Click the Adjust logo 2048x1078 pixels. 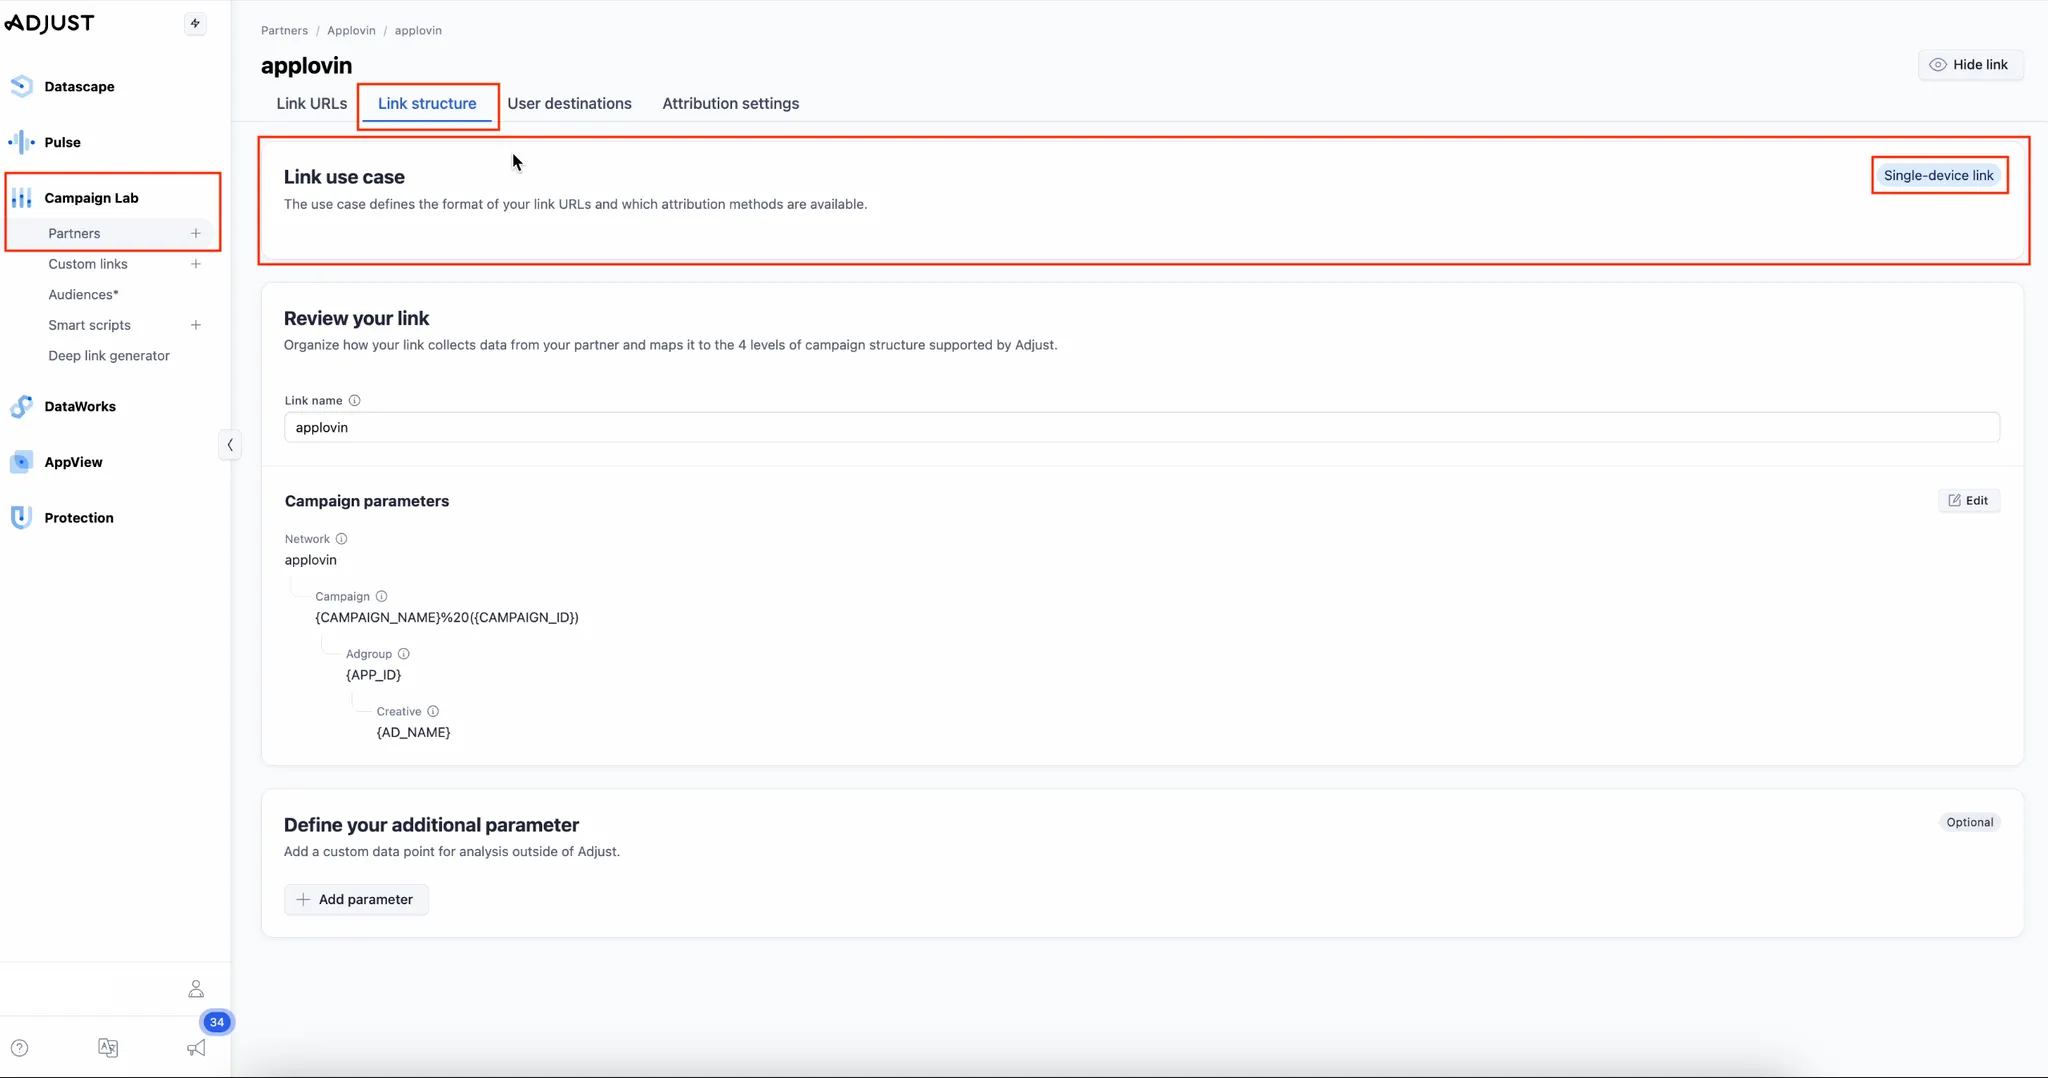tap(49, 23)
